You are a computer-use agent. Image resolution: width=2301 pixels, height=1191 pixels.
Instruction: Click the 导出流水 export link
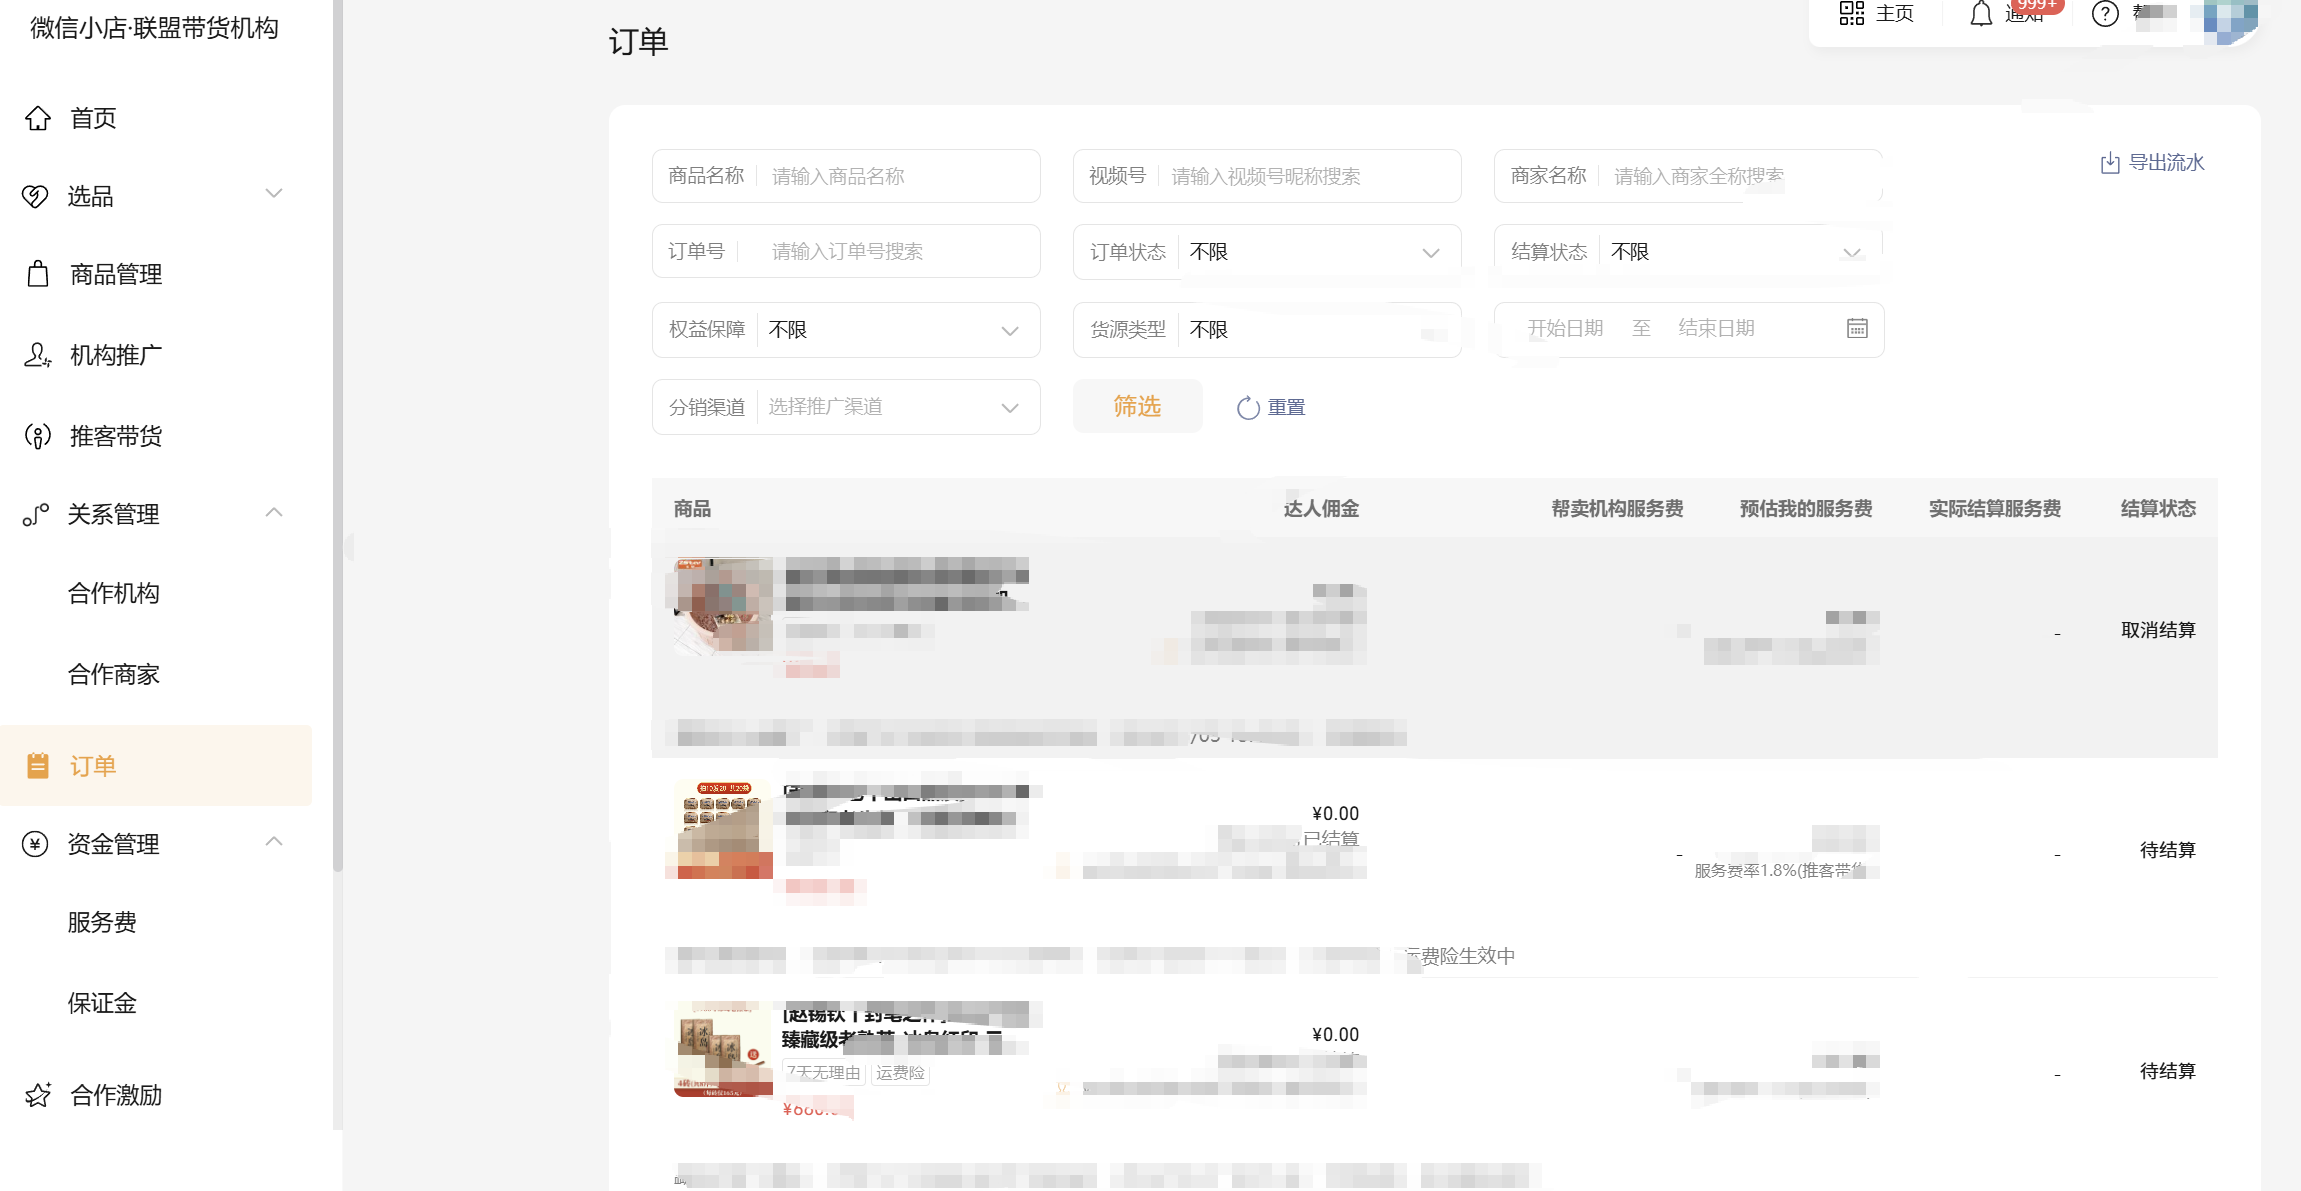pyautogui.click(x=2165, y=163)
